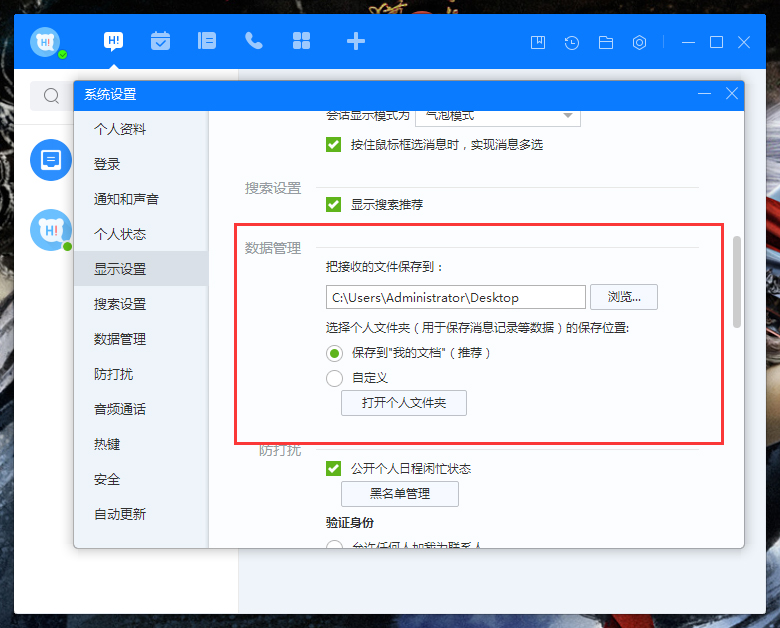Open the Hi! messages tab icon

(x=113, y=41)
